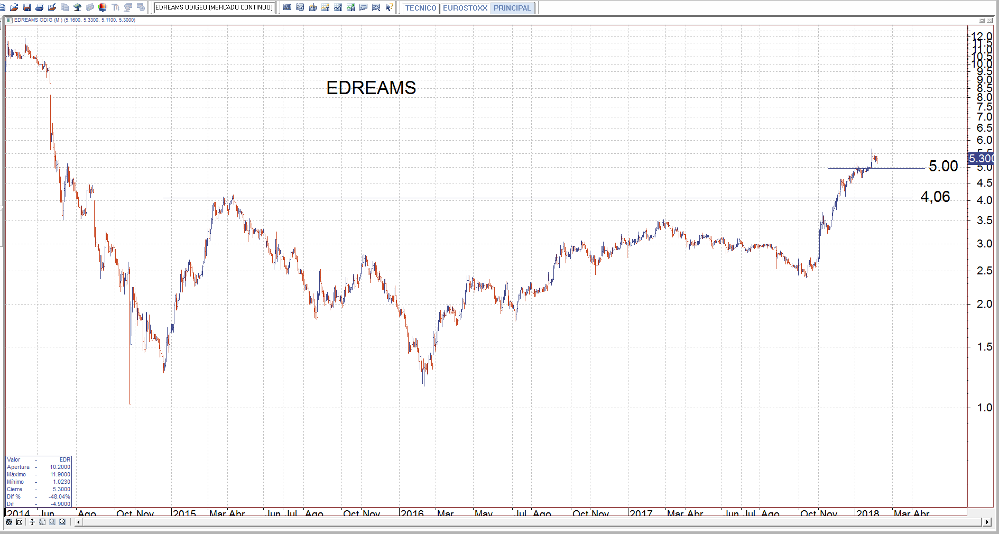The image size is (999, 534).
Task: Click the open folder icon in toolbar
Action: point(13,8)
